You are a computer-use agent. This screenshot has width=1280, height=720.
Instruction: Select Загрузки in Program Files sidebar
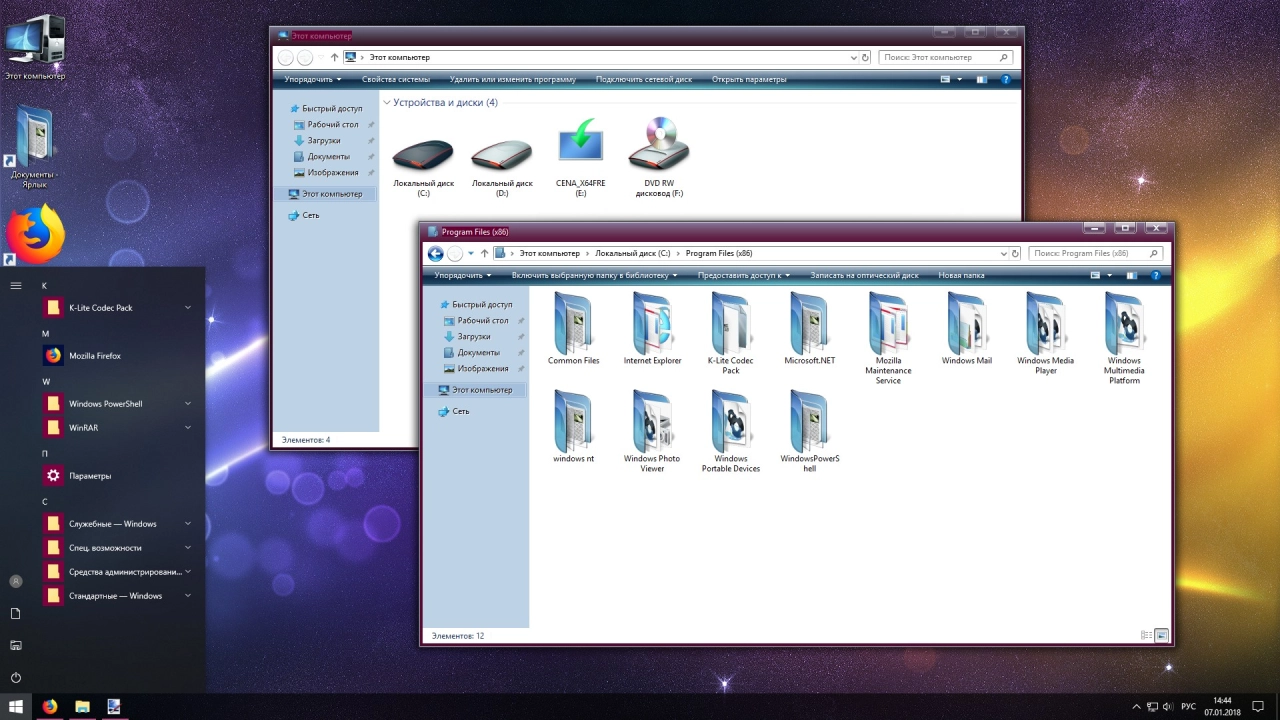coord(473,336)
